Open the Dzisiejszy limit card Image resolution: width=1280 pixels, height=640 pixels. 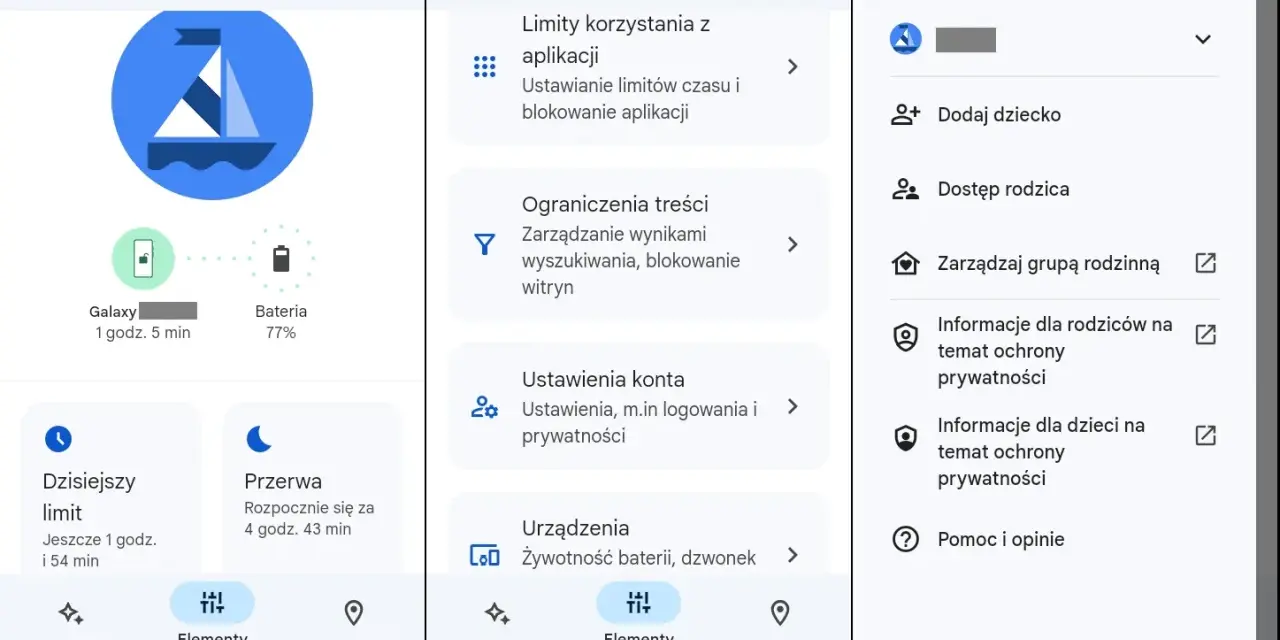(x=111, y=488)
